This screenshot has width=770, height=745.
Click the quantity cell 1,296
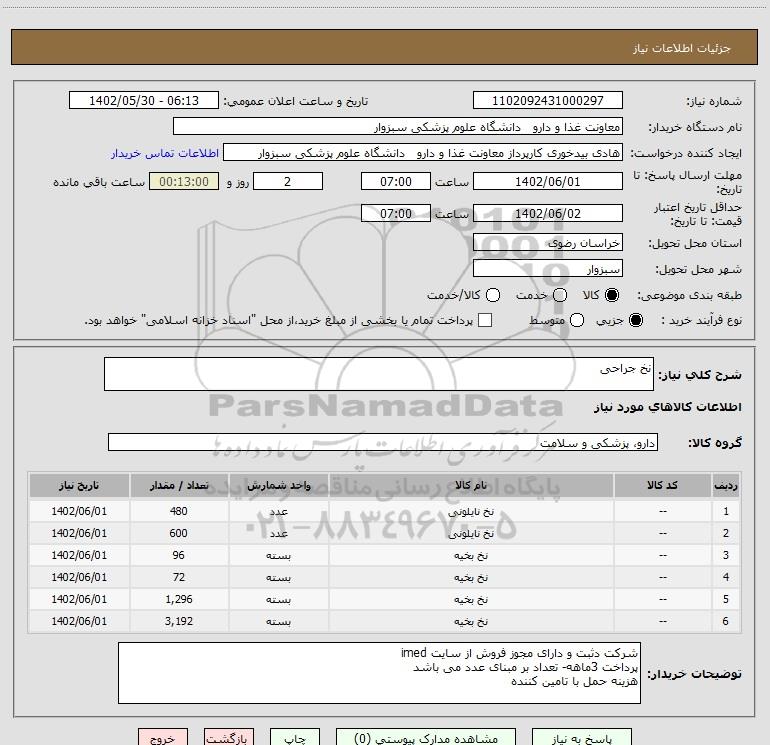[x=179, y=599]
